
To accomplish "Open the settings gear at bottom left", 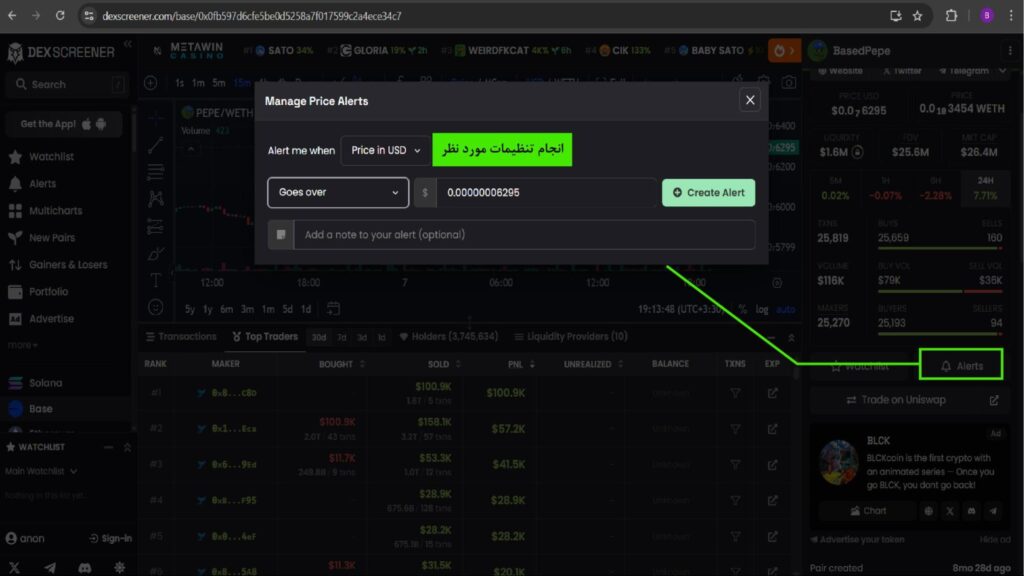I will [120, 568].
